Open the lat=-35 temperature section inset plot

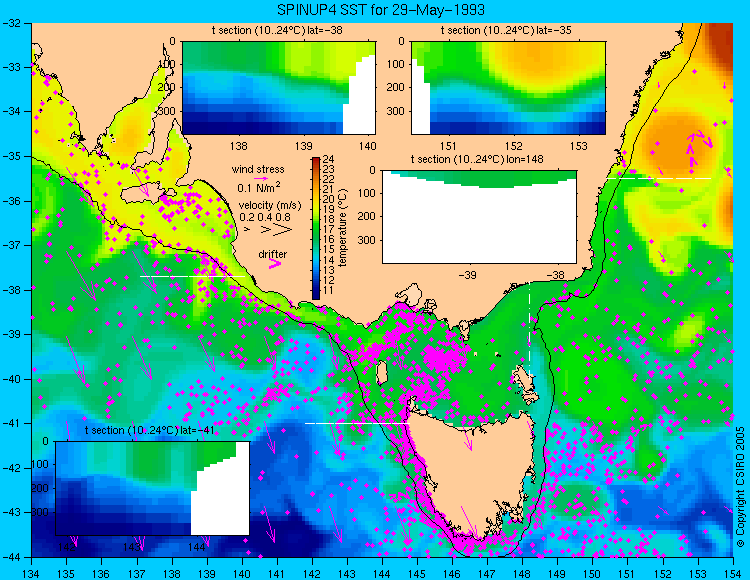point(508,88)
